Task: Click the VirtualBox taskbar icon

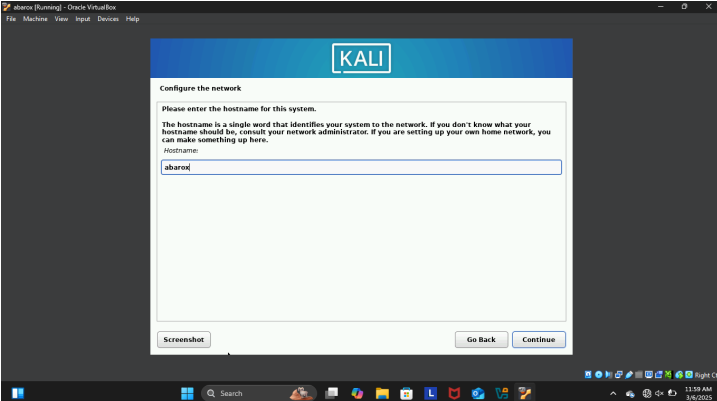Action: (x=526, y=393)
